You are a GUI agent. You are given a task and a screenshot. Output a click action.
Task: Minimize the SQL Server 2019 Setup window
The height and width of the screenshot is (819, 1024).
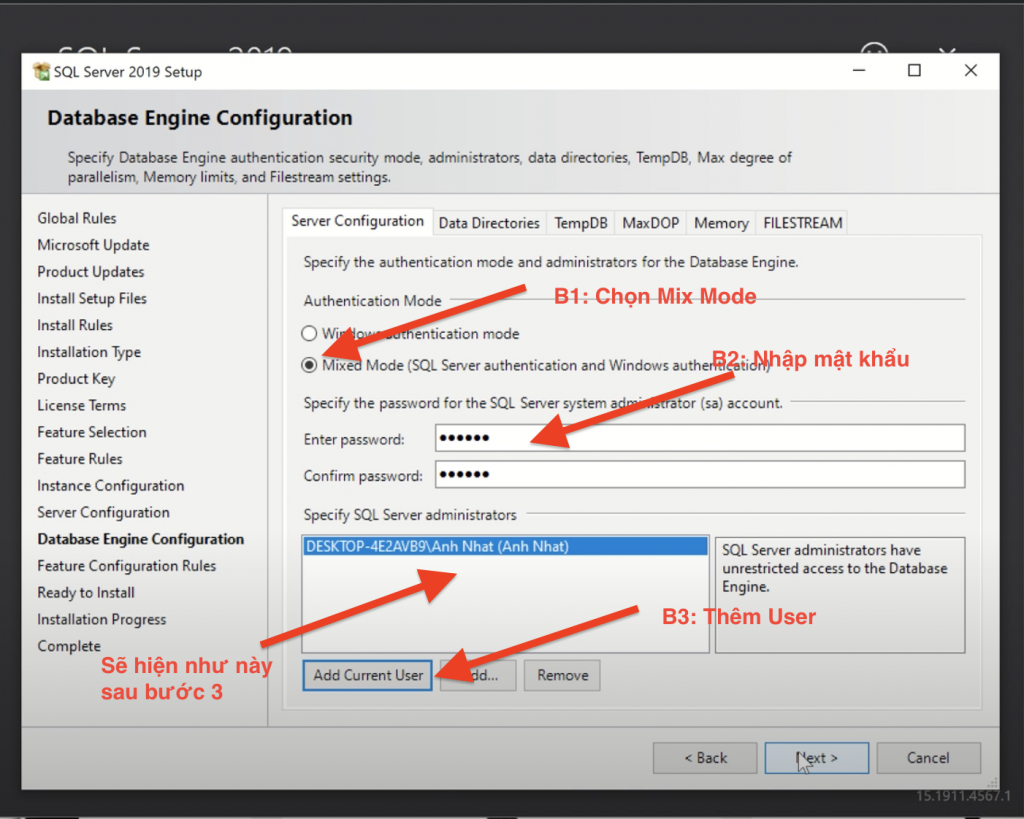pyautogui.click(x=859, y=71)
